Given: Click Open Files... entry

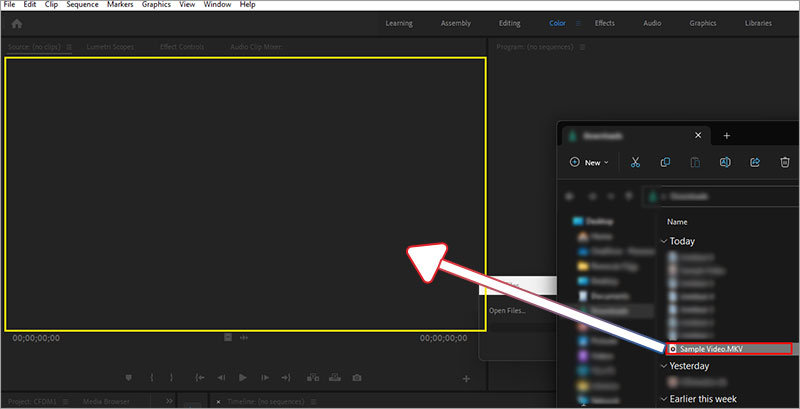Looking at the screenshot, I should point(507,311).
